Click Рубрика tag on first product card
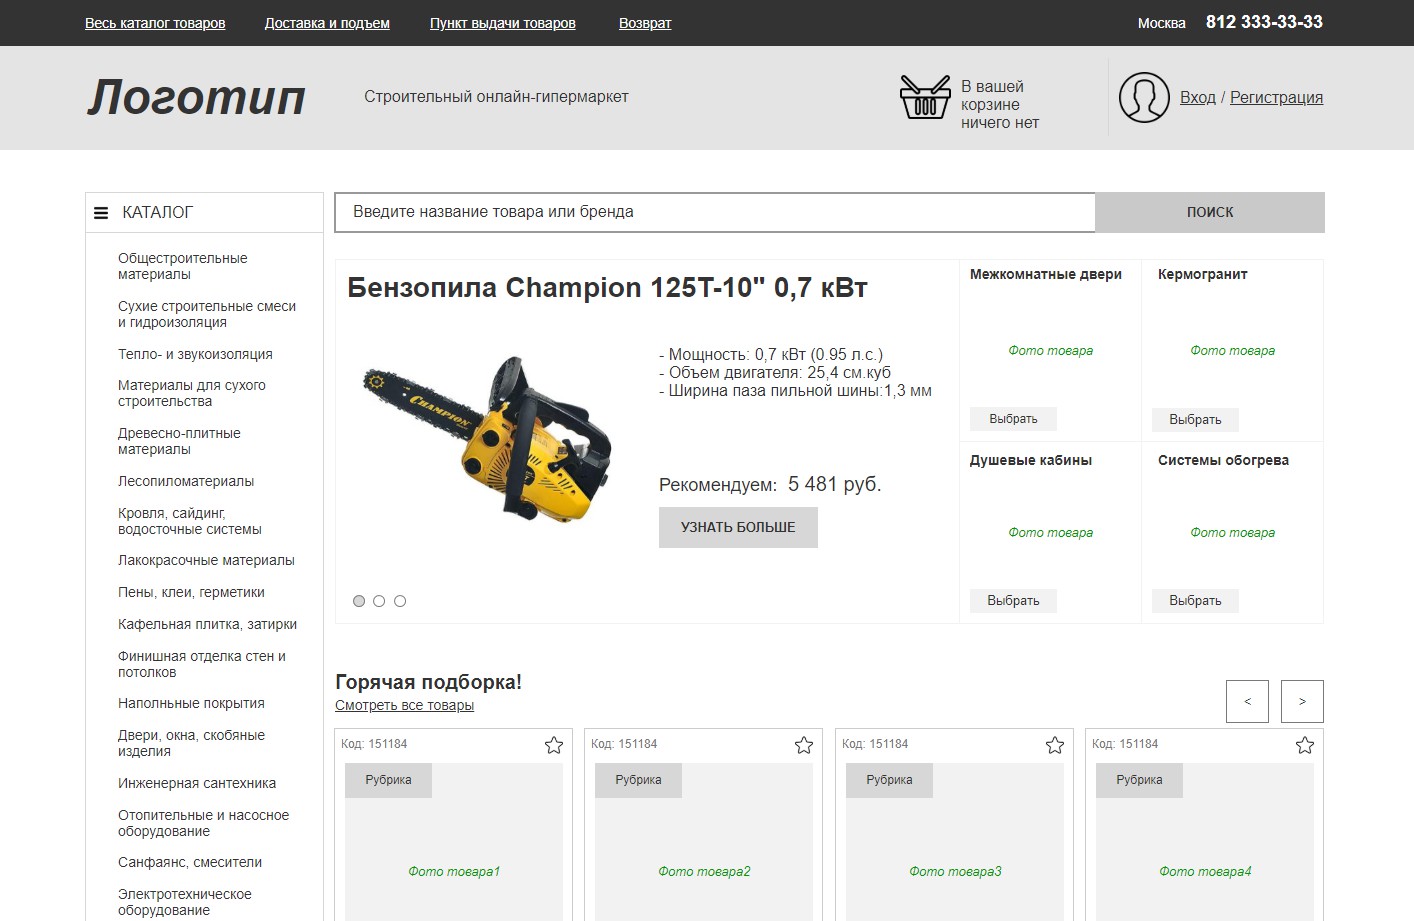This screenshot has width=1414, height=921. click(x=388, y=780)
